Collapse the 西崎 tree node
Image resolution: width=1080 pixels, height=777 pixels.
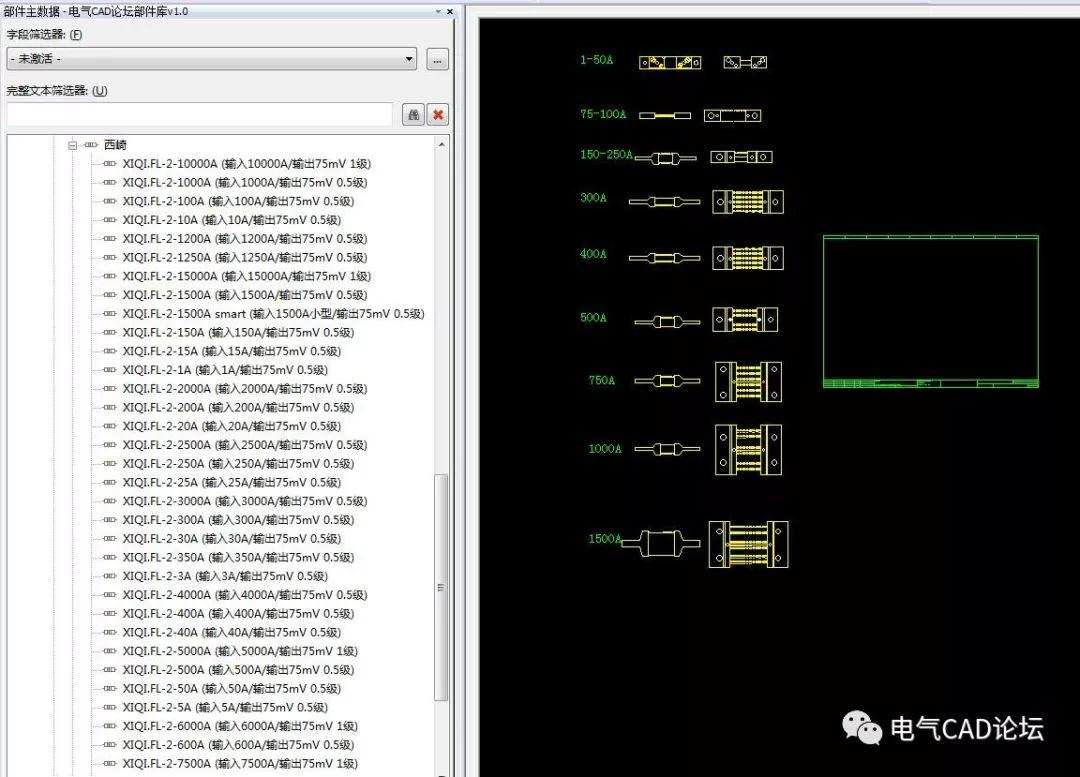[x=72, y=145]
